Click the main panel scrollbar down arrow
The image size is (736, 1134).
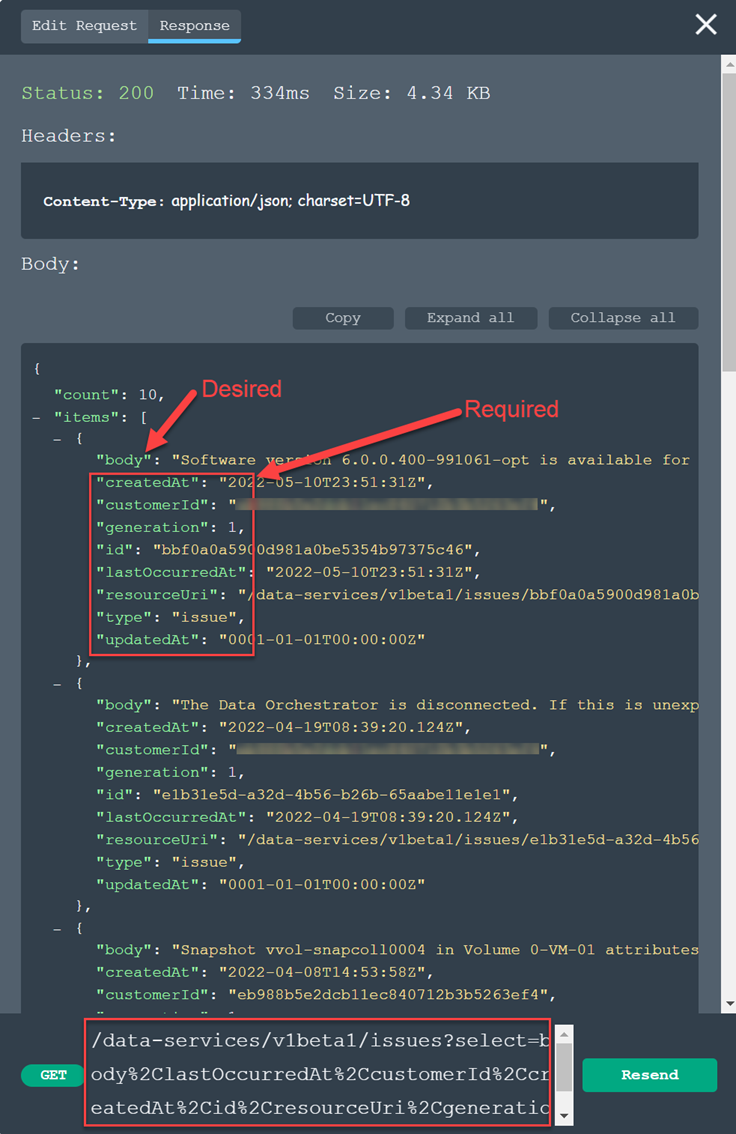[x=729, y=1004]
